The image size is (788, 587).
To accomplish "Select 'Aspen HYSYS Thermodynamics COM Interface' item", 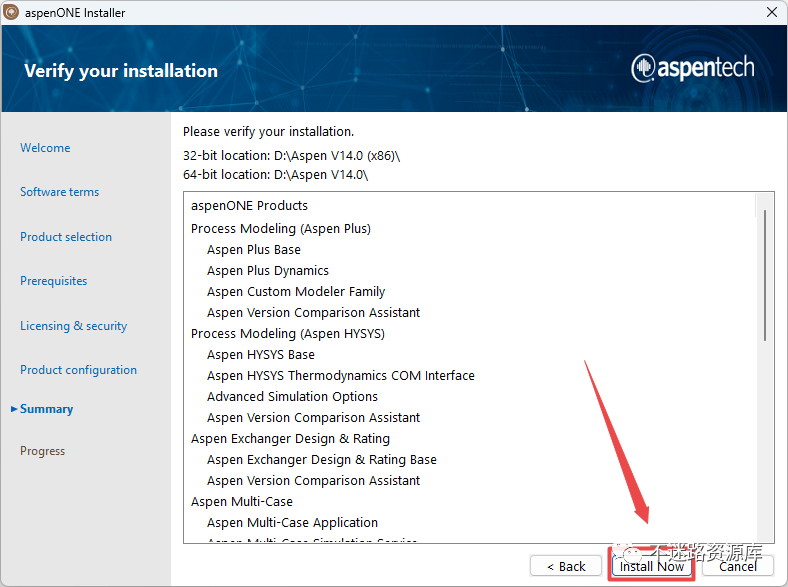I will [341, 376].
